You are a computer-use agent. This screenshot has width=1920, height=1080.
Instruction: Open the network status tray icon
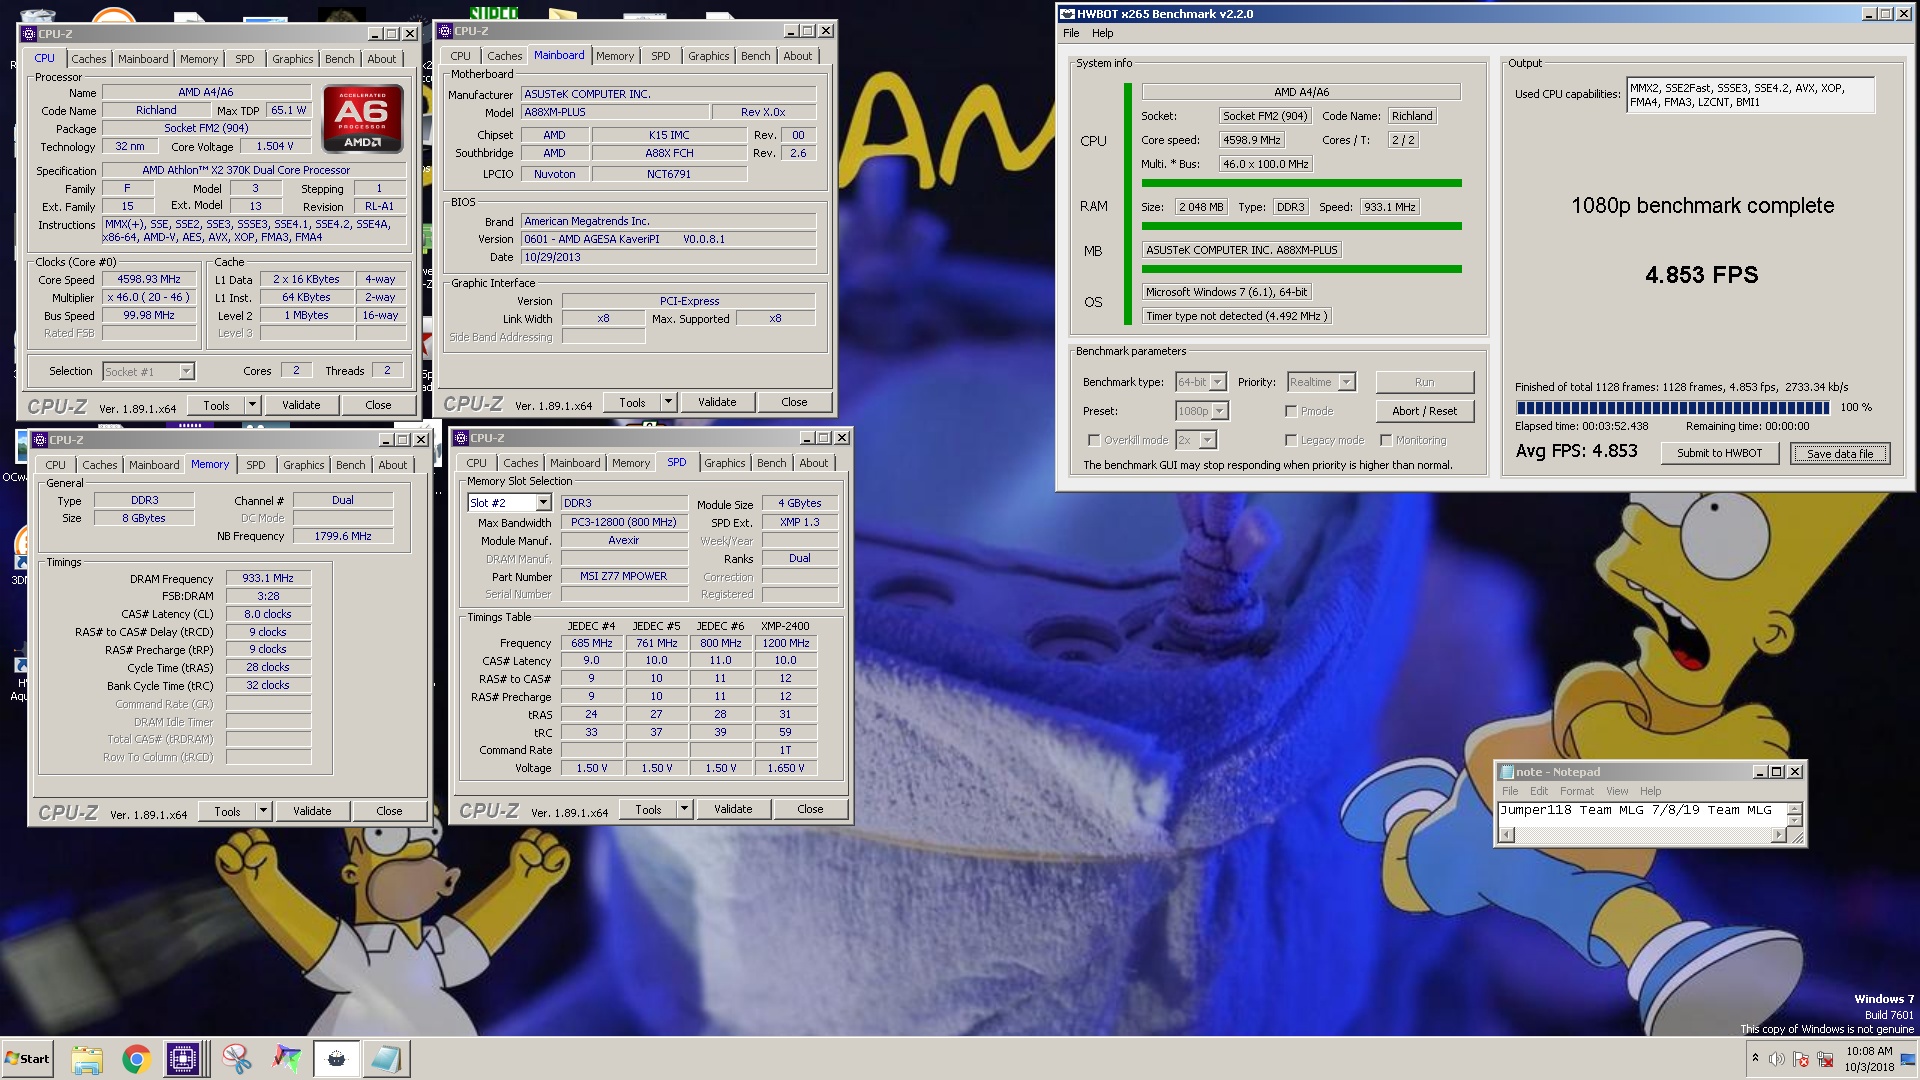pyautogui.click(x=1825, y=1059)
